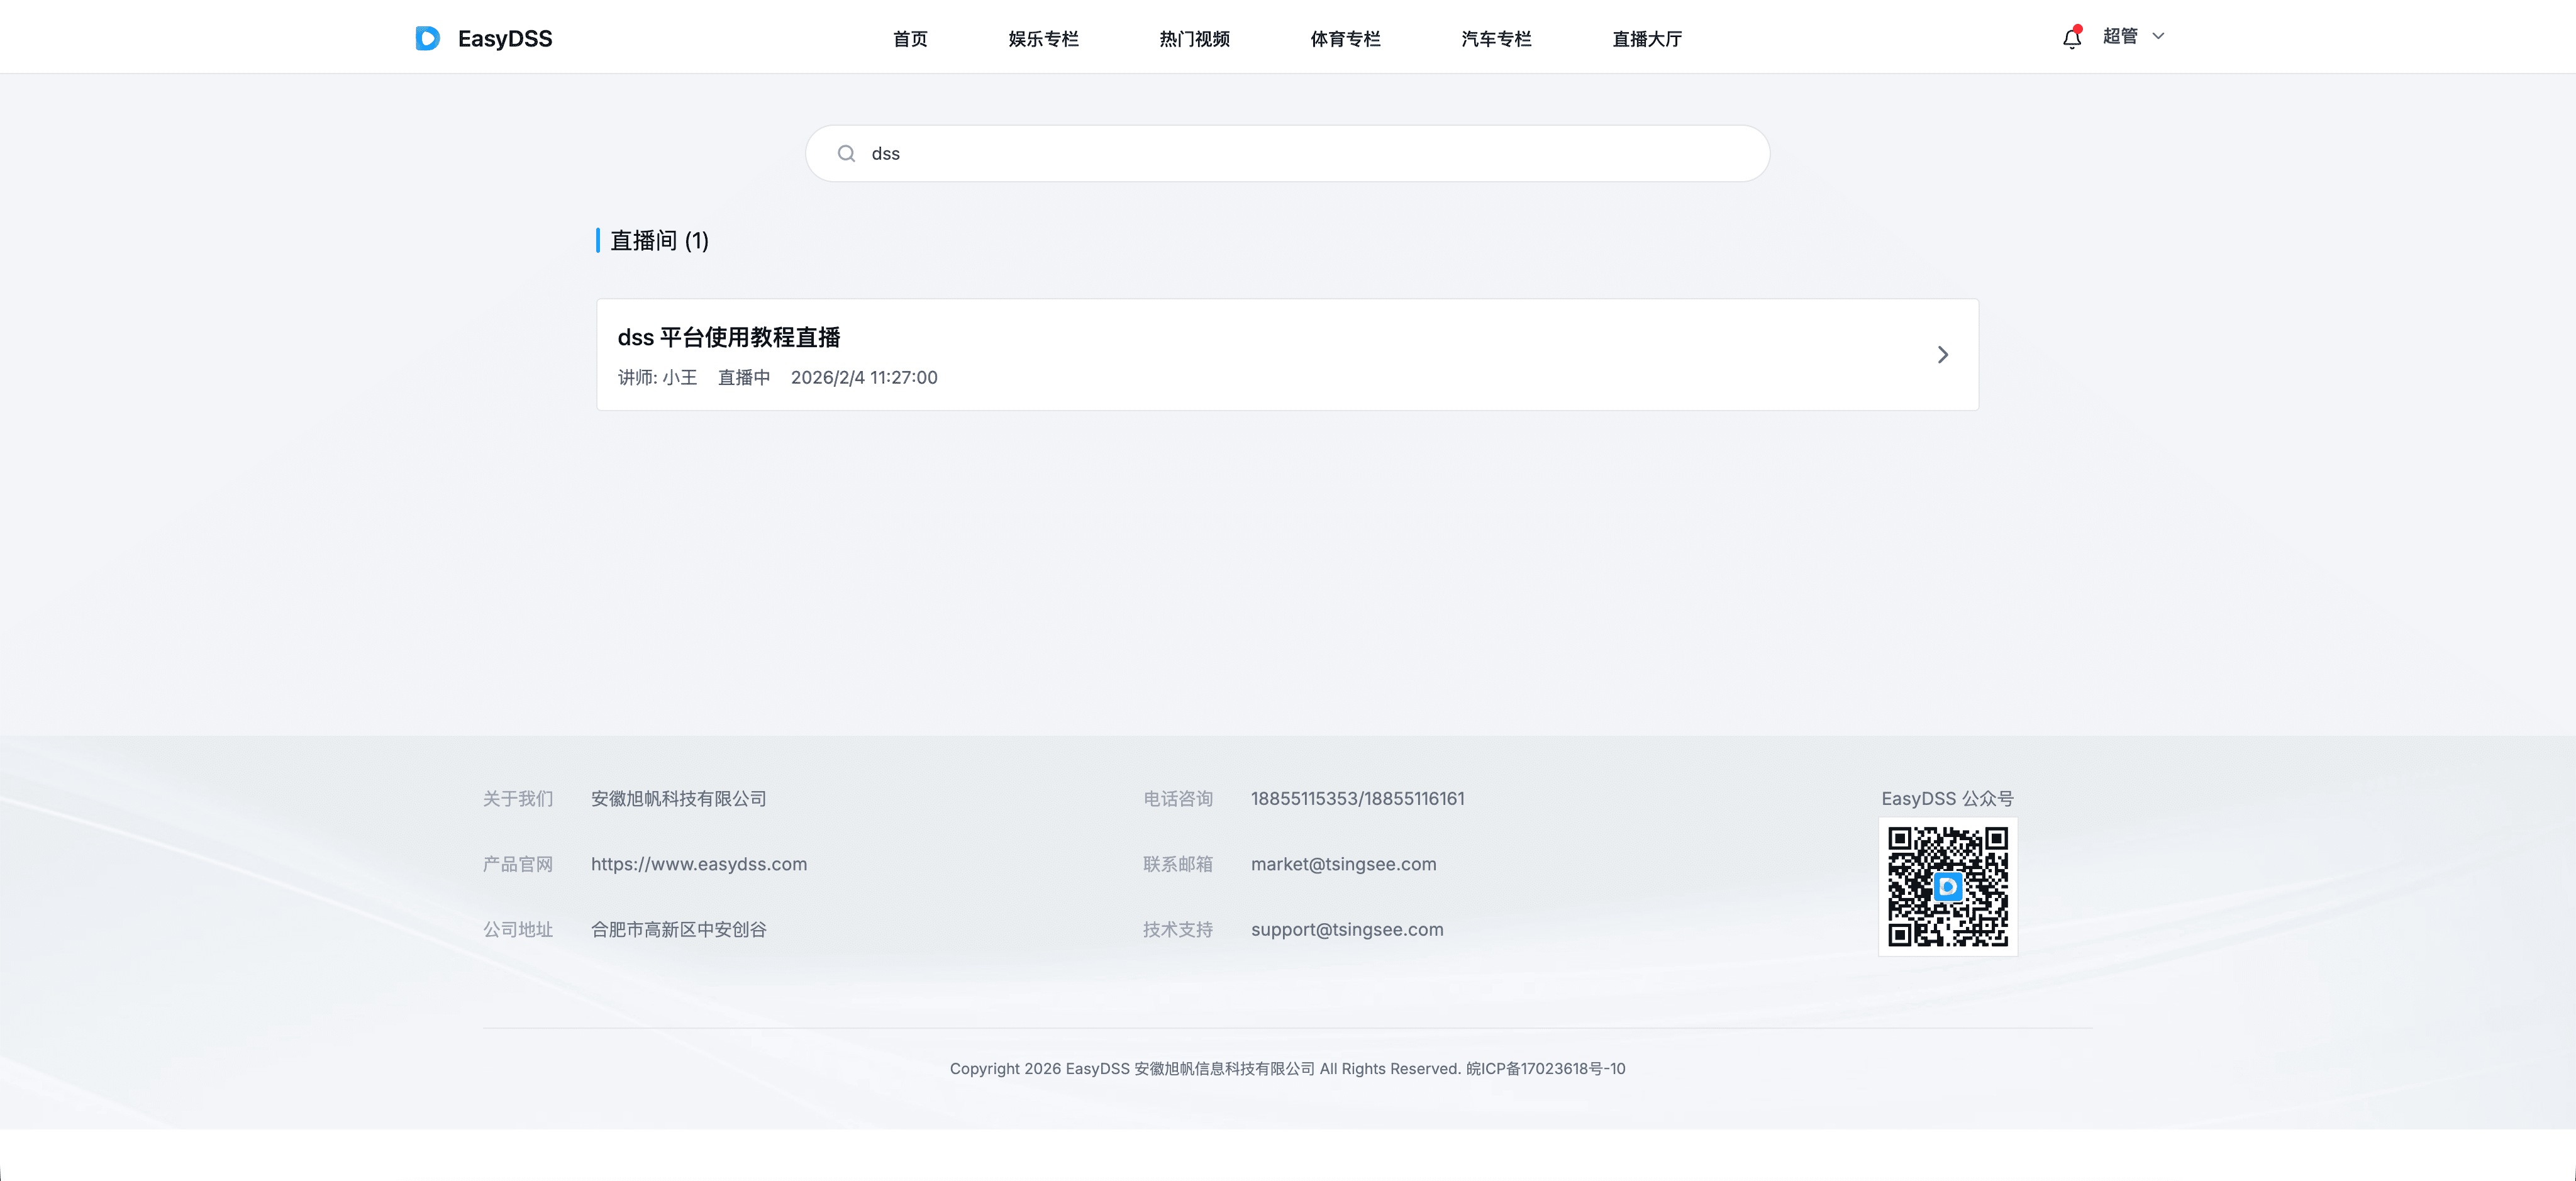
Task: Click the timestamp 2026/2/4 11:27:00
Action: 864,378
